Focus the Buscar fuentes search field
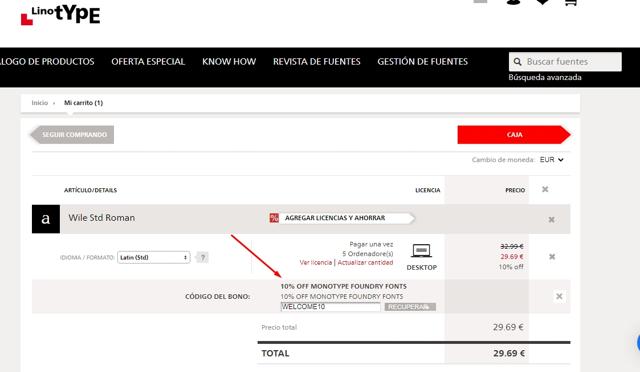 coord(565,62)
